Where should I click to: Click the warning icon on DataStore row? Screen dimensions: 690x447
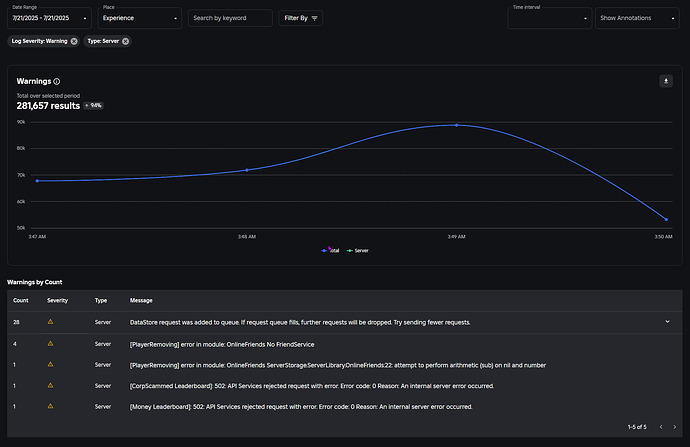tap(50, 322)
